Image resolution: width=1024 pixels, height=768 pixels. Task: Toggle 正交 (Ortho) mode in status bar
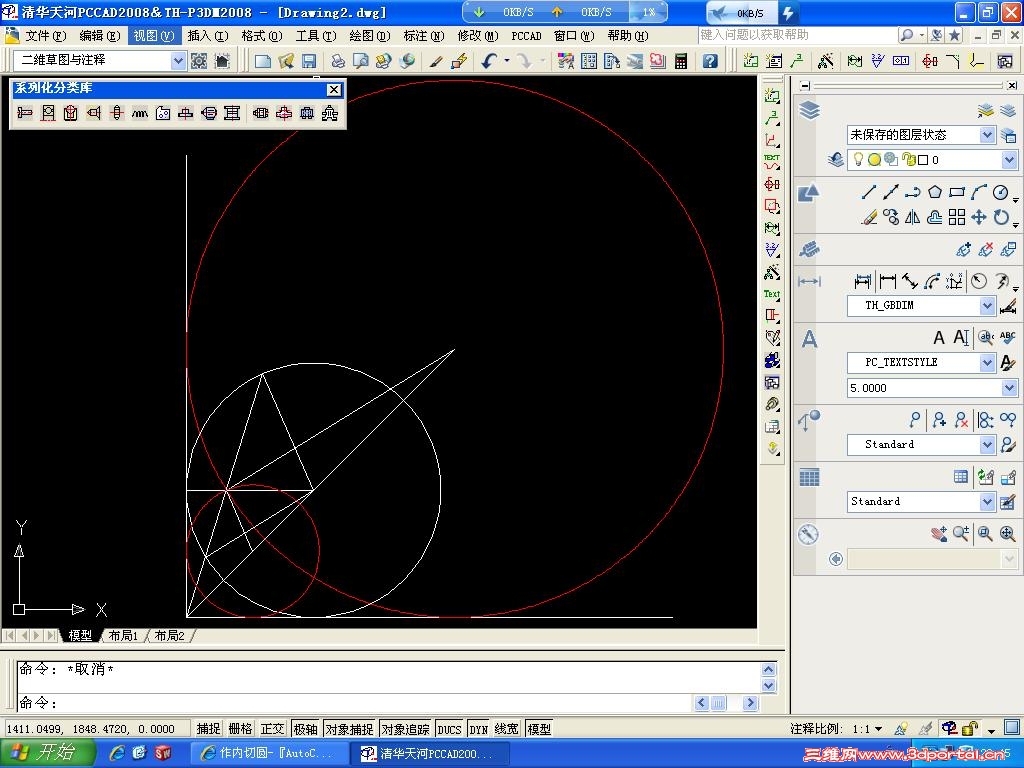pyautogui.click(x=272, y=729)
